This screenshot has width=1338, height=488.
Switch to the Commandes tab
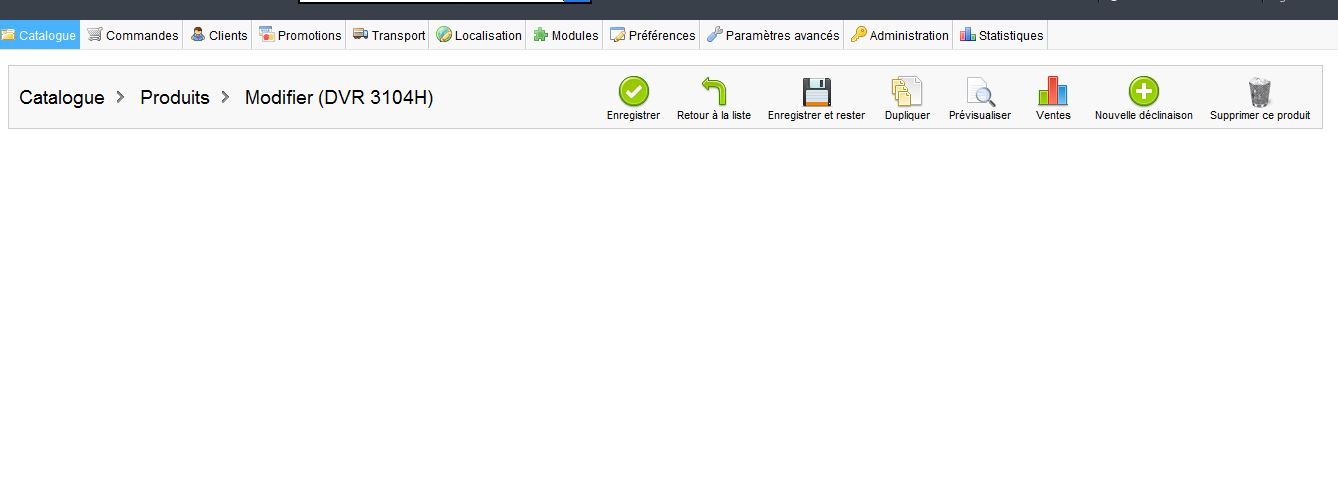133,35
